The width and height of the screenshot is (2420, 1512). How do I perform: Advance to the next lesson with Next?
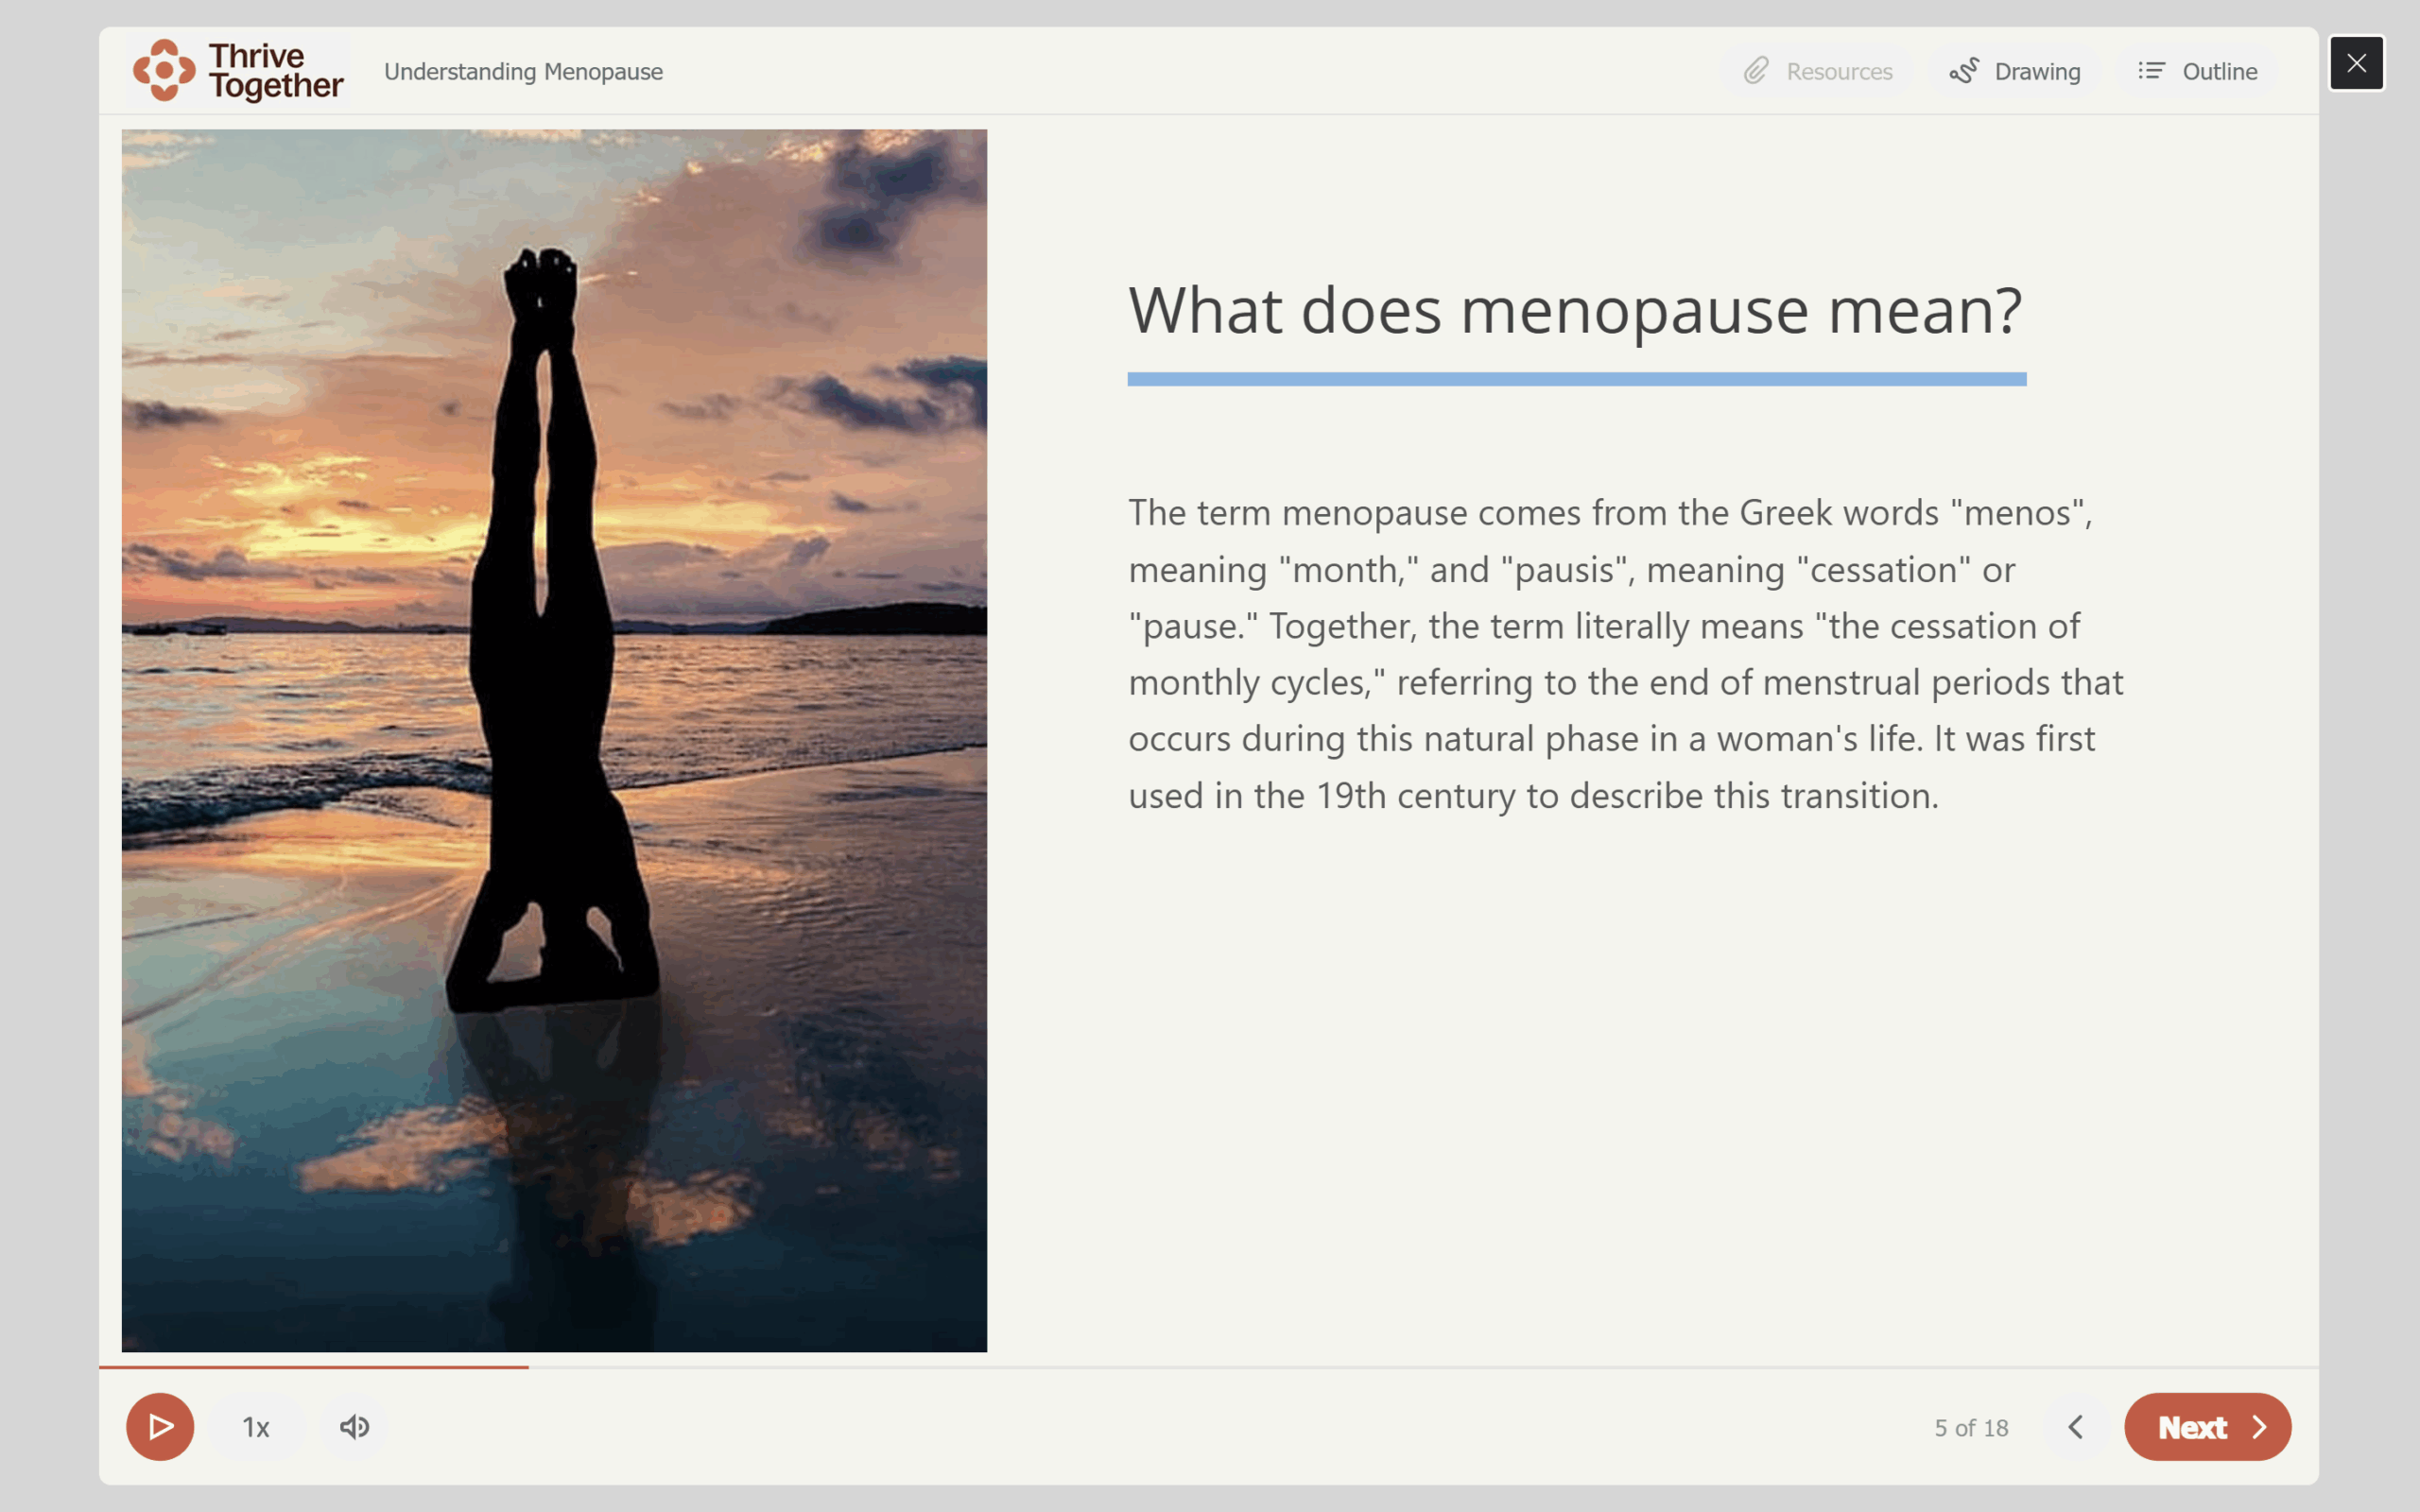coord(2206,1427)
